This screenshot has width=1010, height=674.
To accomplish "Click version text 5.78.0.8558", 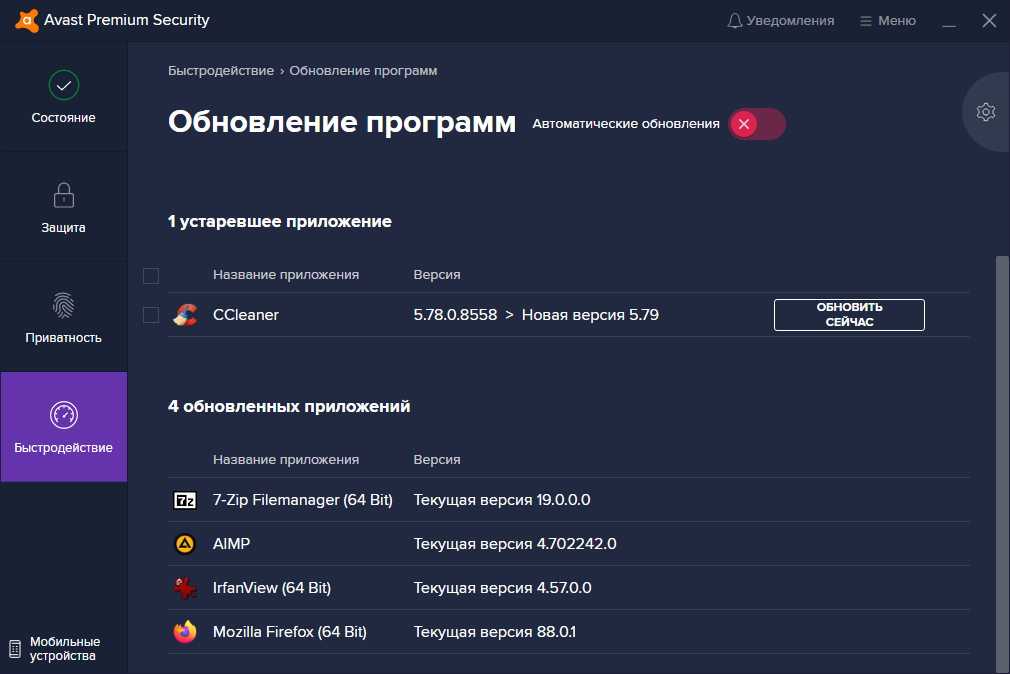I will pos(455,315).
